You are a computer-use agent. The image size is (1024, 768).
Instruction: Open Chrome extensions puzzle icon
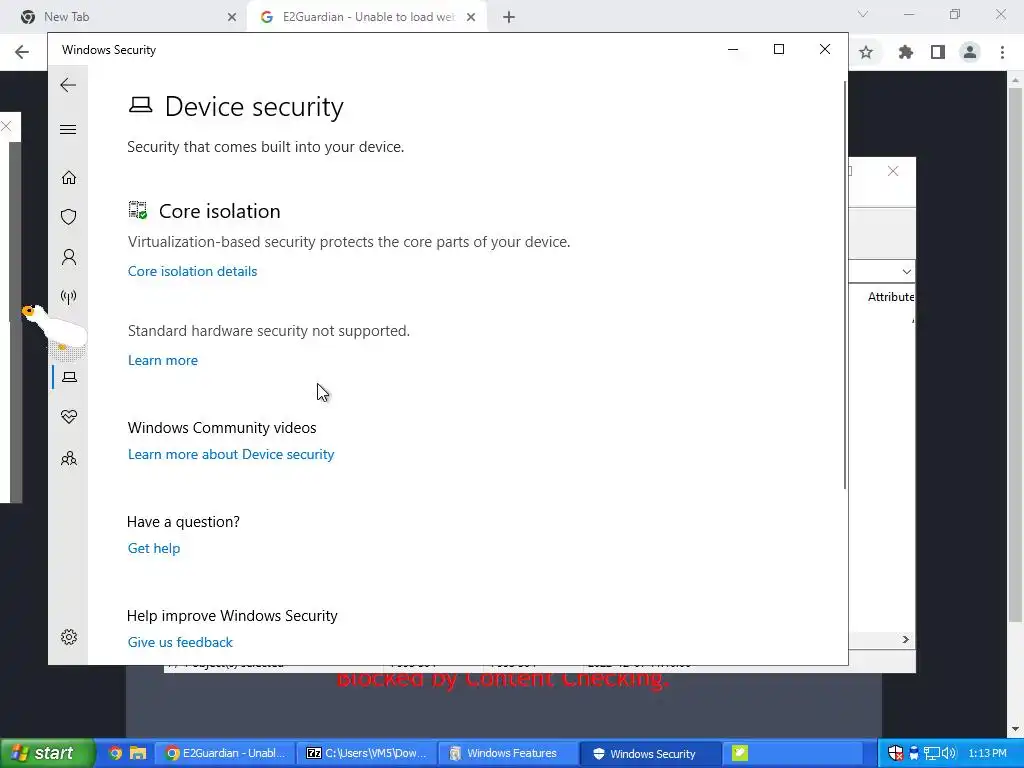(x=905, y=52)
